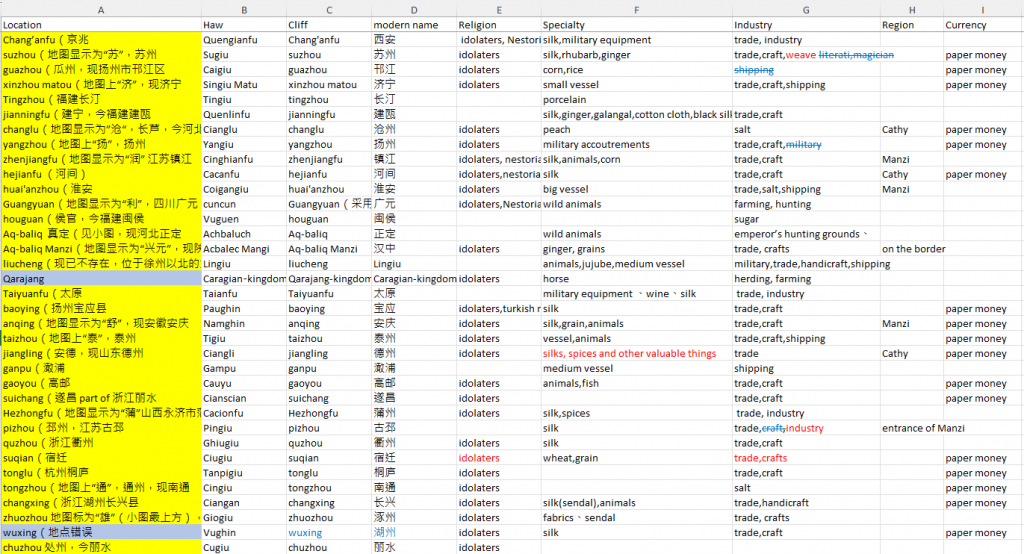Screen dimensions: 1024x554
Task: Select column B header
Action: click(244, 10)
